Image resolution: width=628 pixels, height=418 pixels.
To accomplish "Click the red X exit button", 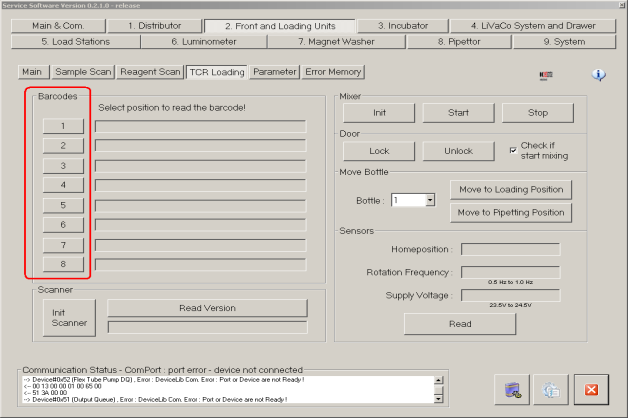I will click(591, 389).
